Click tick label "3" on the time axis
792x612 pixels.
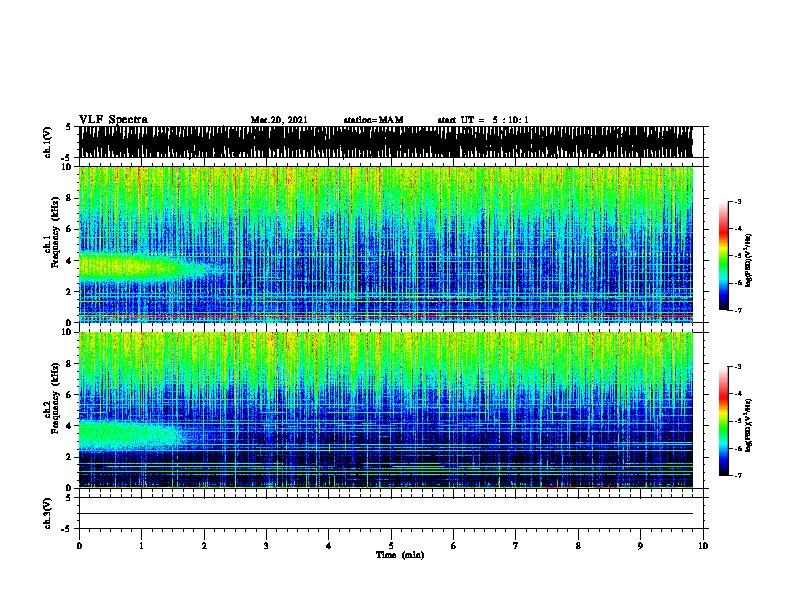266,546
